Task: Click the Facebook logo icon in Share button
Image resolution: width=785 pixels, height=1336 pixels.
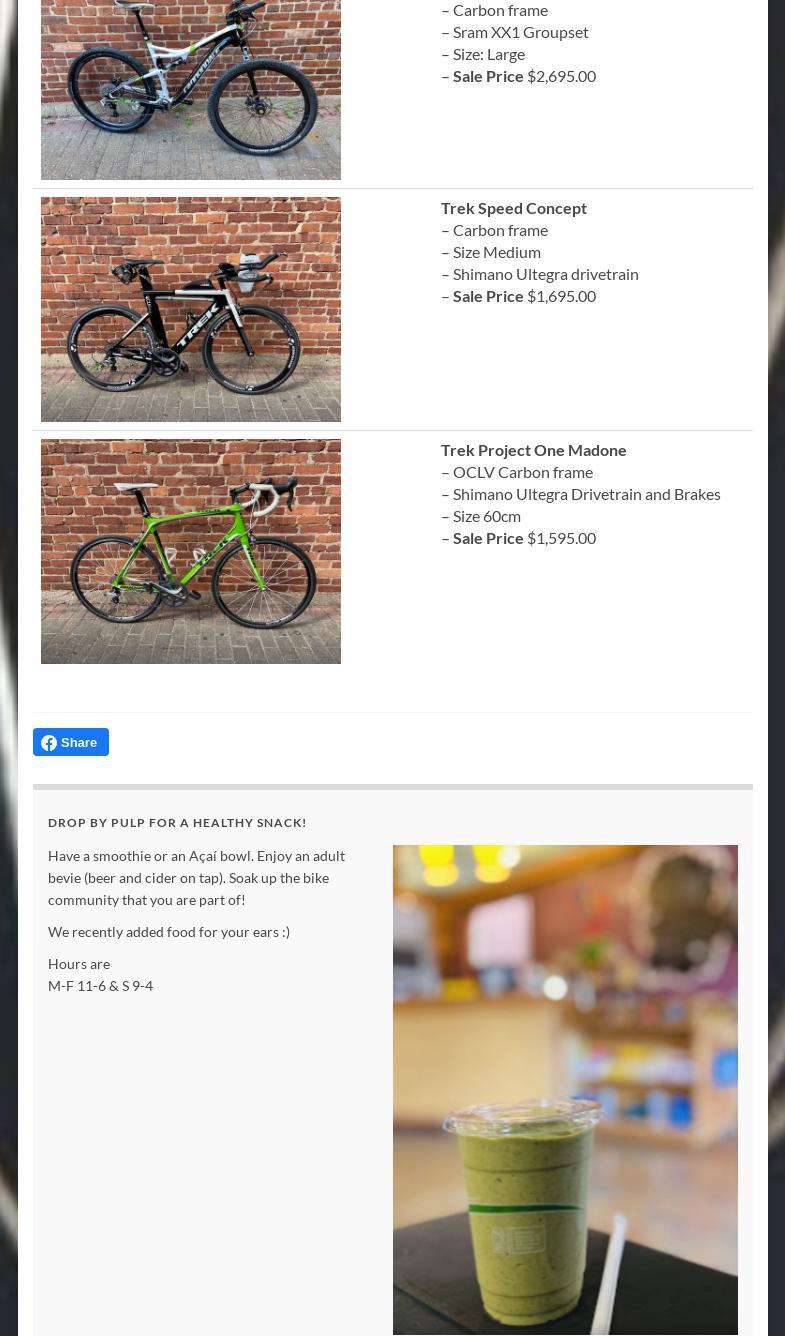Action: [x=49, y=743]
